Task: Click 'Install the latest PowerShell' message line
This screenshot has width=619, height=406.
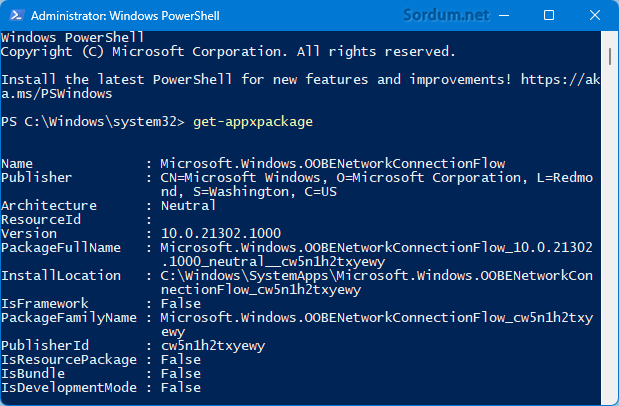Action: pyautogui.click(x=300, y=80)
